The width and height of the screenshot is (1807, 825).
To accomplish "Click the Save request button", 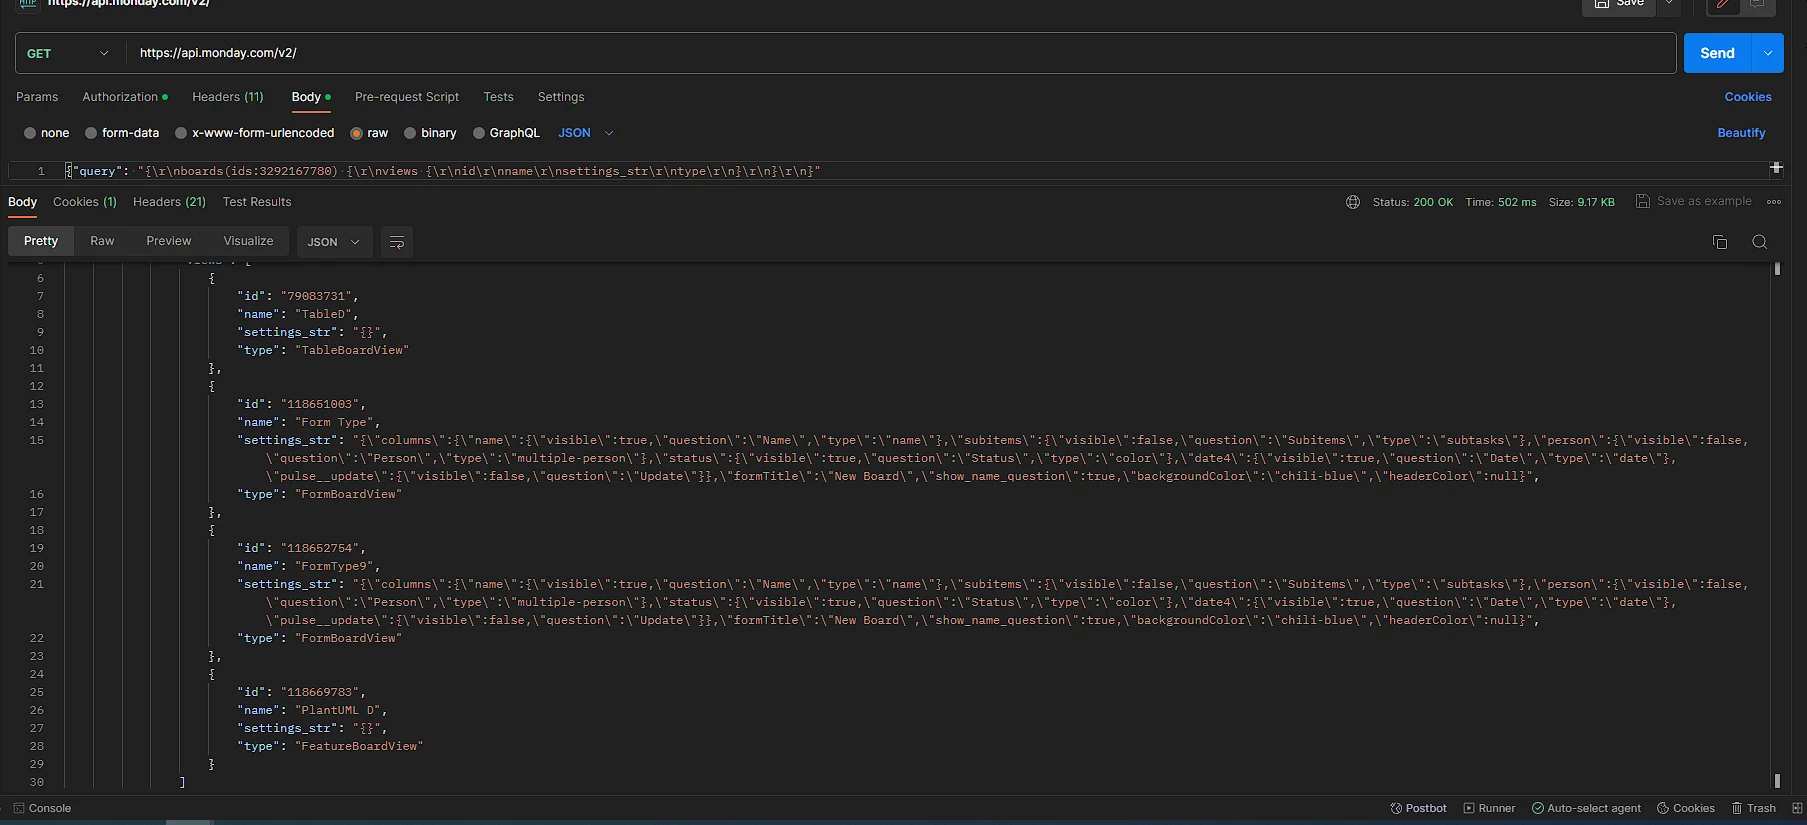I will click(x=1619, y=4).
